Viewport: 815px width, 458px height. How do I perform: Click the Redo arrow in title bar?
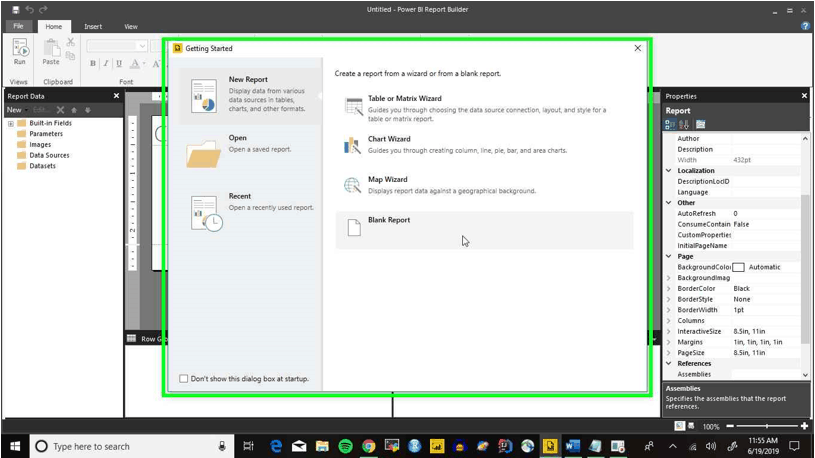[43, 9]
